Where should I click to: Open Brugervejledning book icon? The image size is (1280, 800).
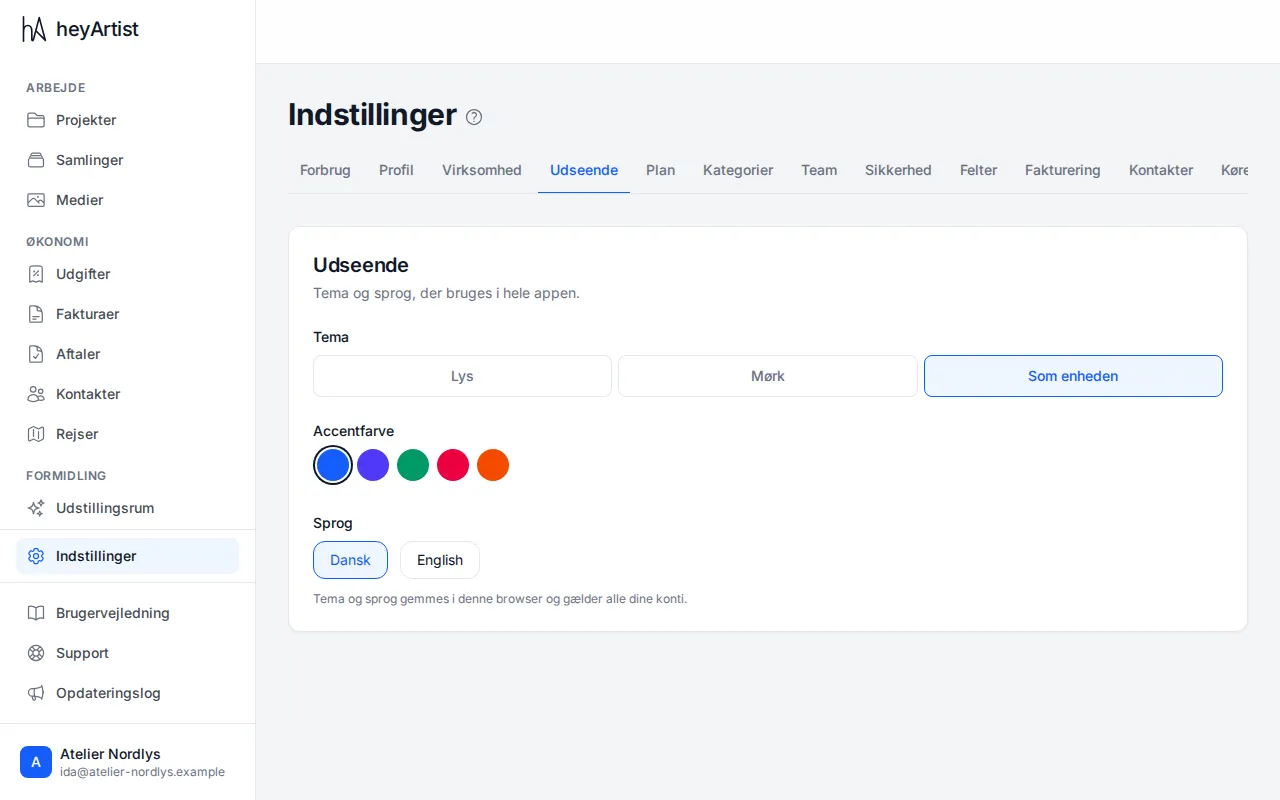pos(36,613)
